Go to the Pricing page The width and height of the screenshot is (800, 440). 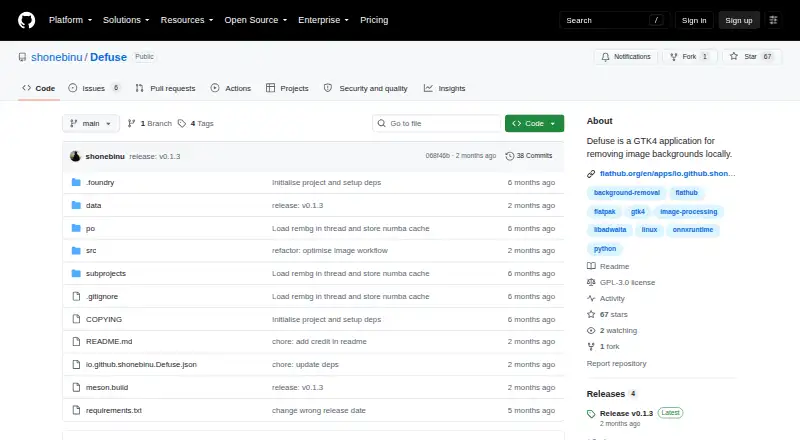tap(374, 20)
